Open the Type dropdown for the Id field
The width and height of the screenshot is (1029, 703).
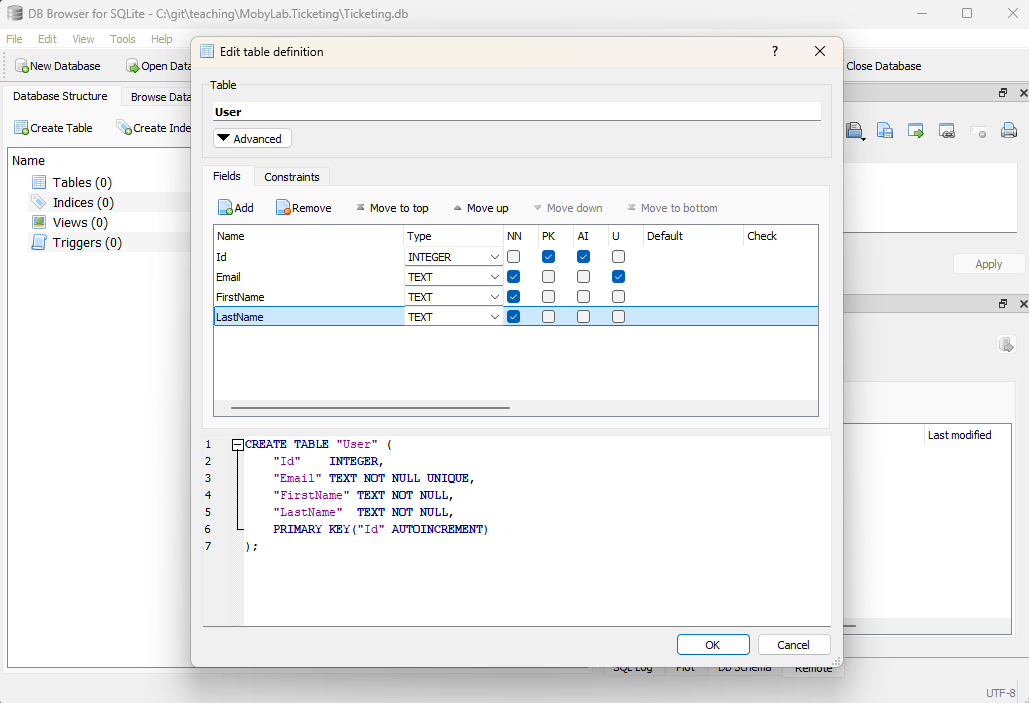(494, 257)
